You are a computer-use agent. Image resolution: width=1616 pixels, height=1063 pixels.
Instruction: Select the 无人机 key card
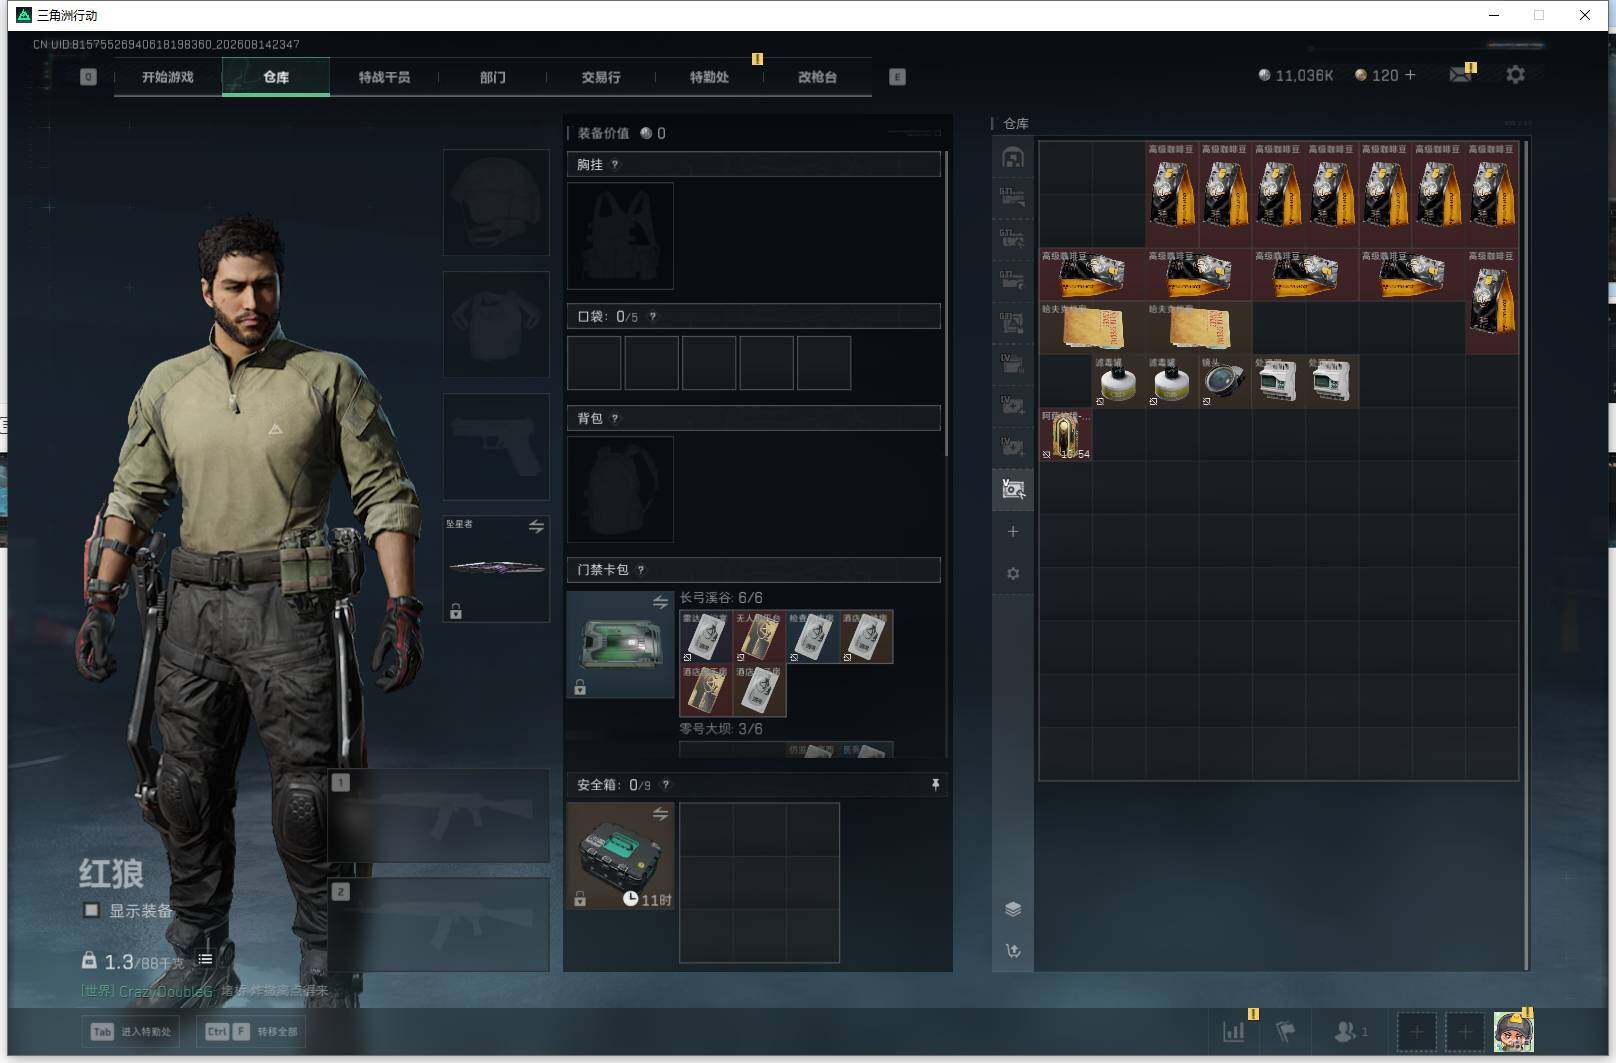tap(759, 637)
